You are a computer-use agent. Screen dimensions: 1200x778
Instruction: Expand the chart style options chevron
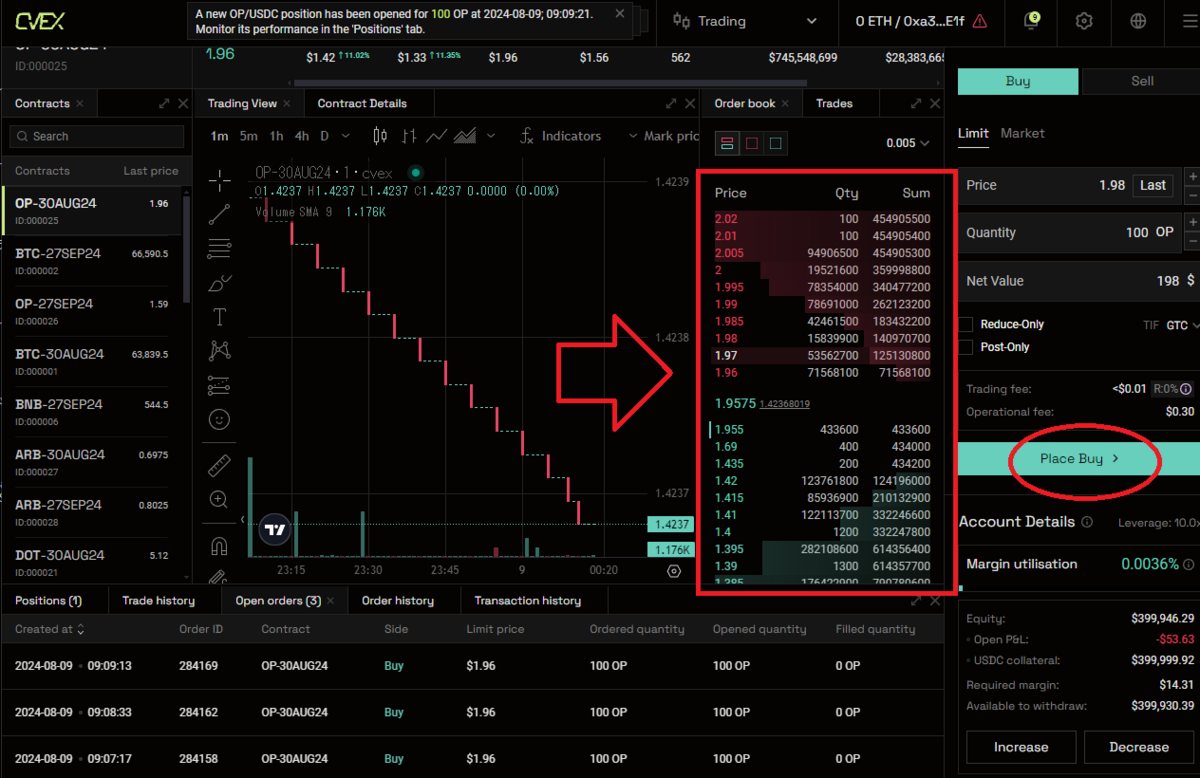[x=490, y=136]
